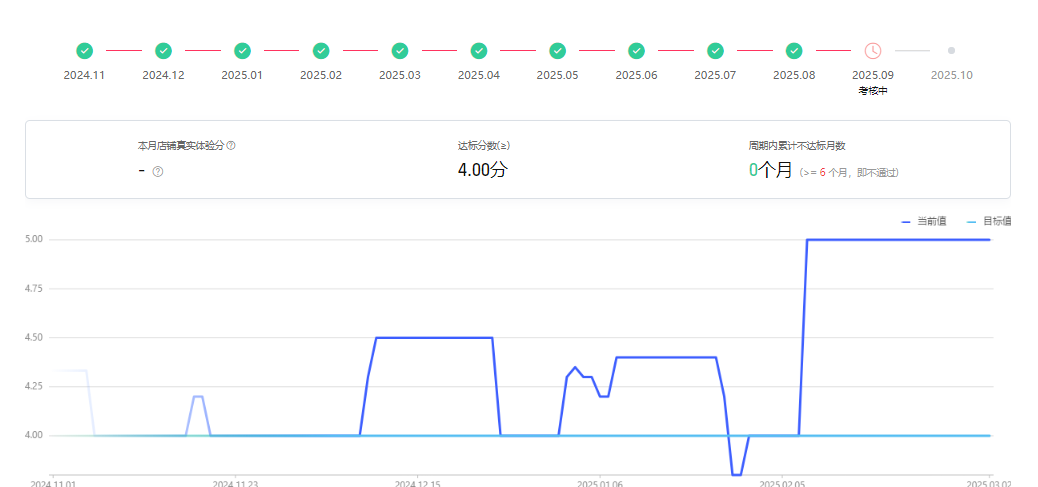
Task: Click the 2025.07 month label
Action: (715, 75)
